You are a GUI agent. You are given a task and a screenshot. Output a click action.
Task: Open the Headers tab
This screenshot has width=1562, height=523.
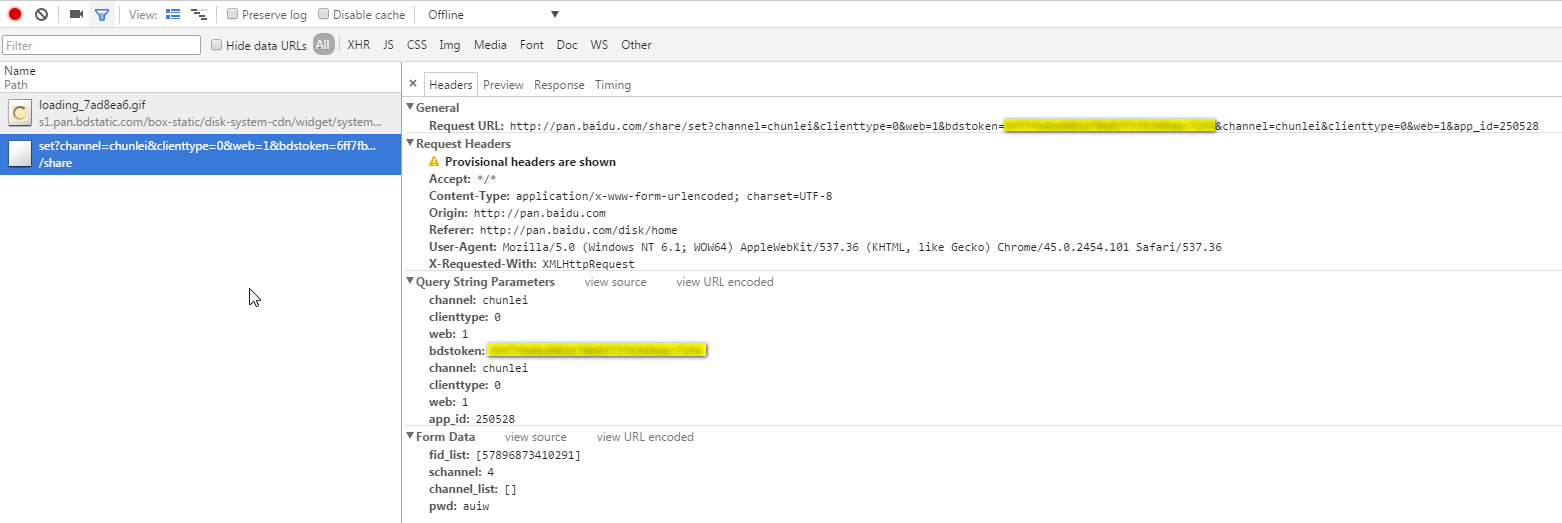[451, 85]
